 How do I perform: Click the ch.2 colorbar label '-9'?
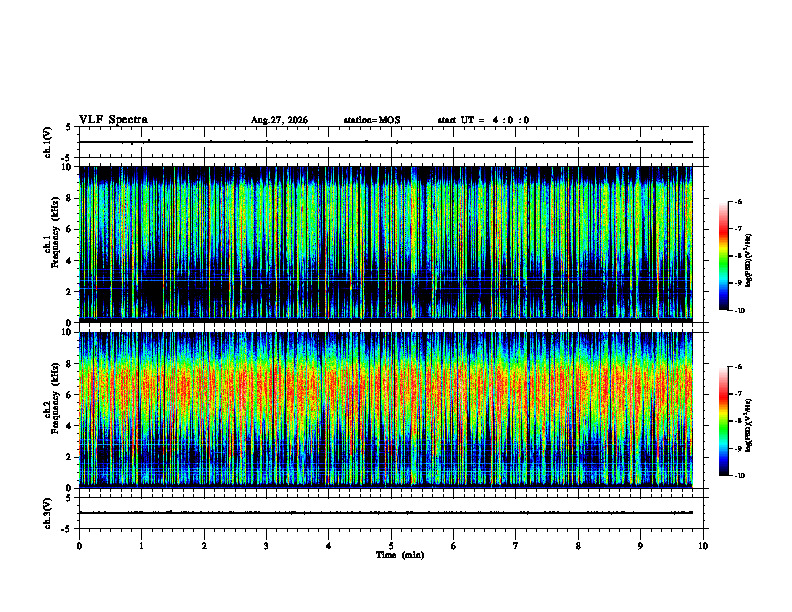coord(738,448)
